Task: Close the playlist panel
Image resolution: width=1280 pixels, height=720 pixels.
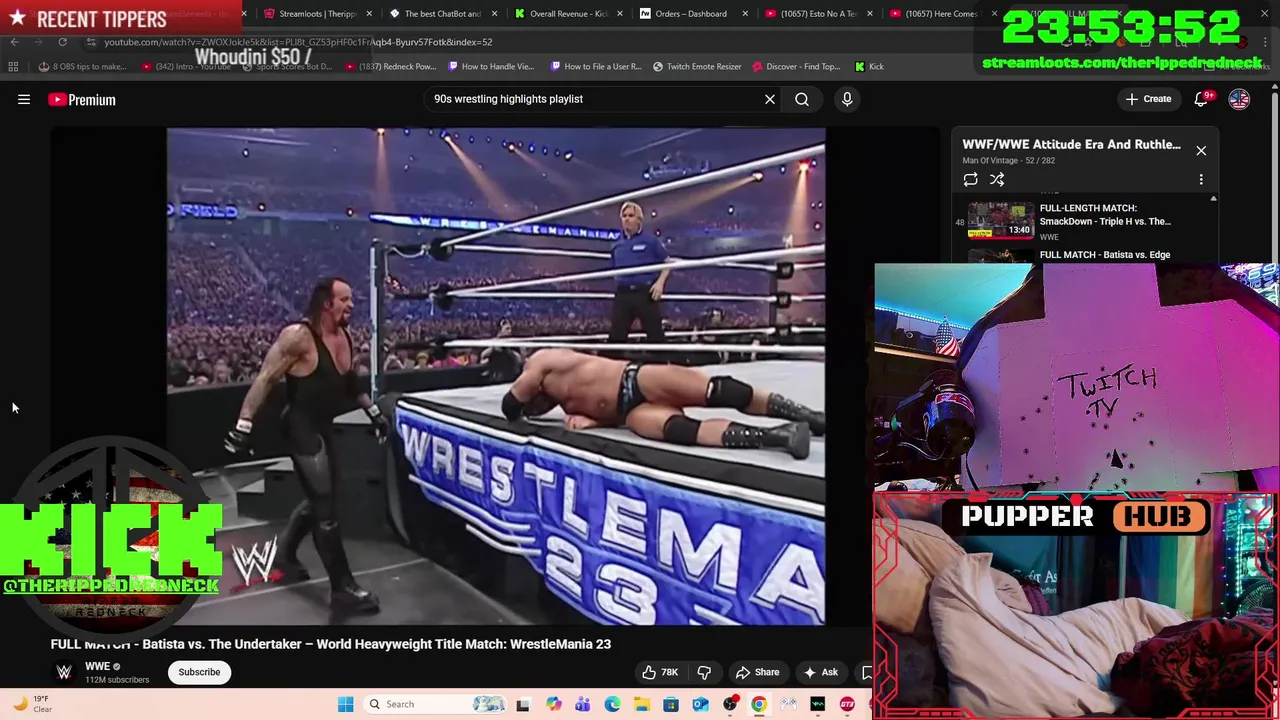Action: tap(1201, 151)
